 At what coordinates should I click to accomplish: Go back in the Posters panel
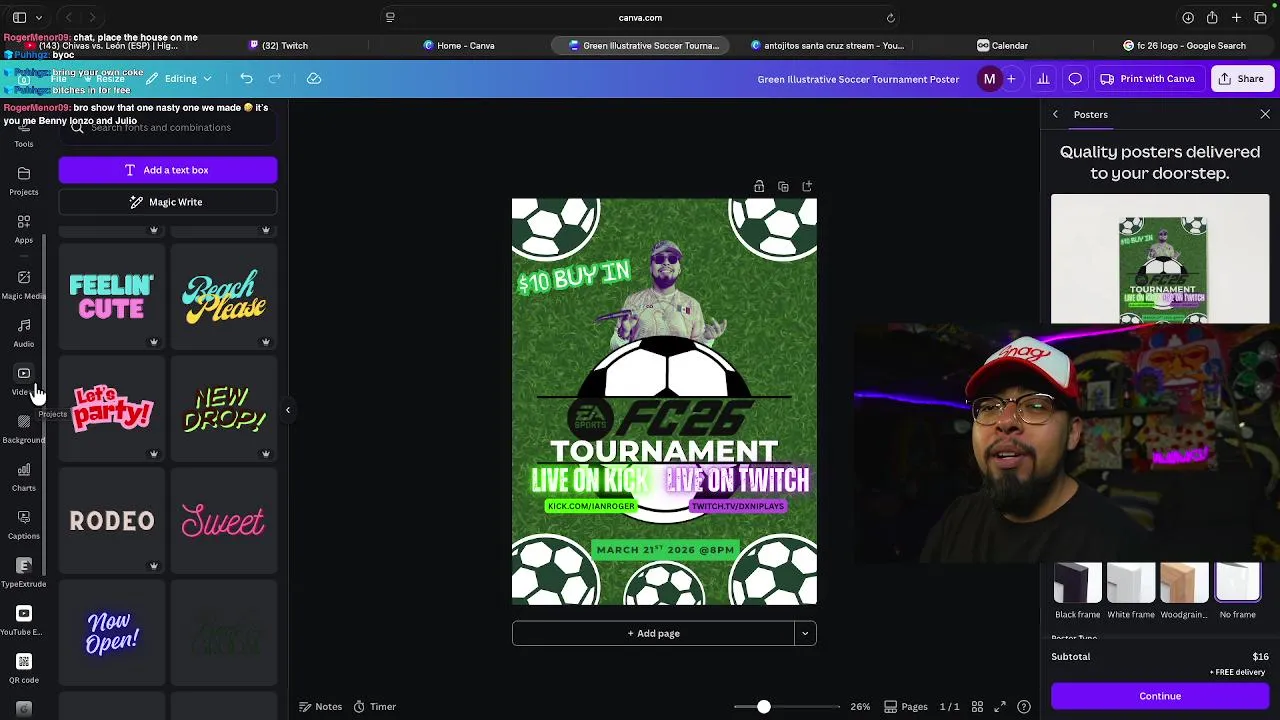pyautogui.click(x=1055, y=114)
